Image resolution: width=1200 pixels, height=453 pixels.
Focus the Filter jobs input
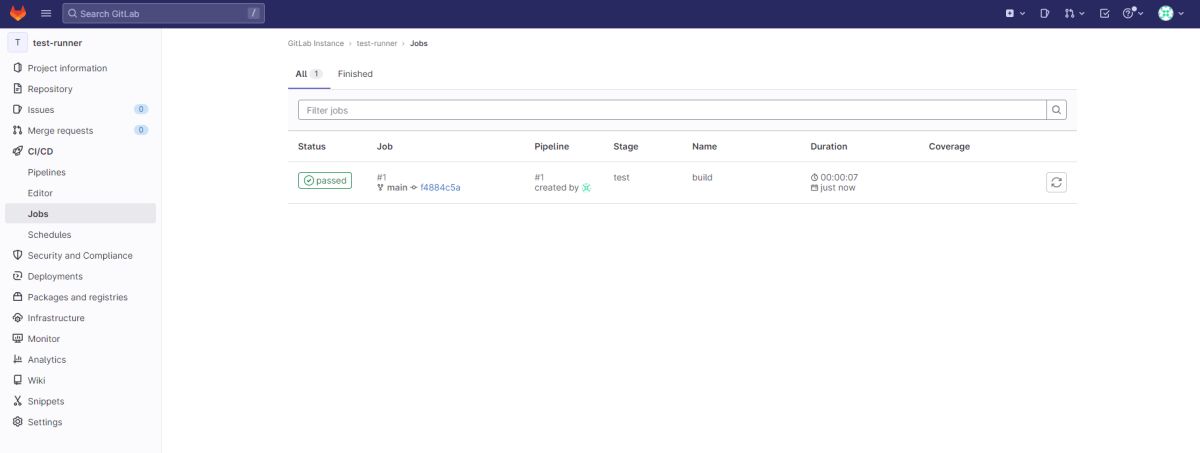672,110
